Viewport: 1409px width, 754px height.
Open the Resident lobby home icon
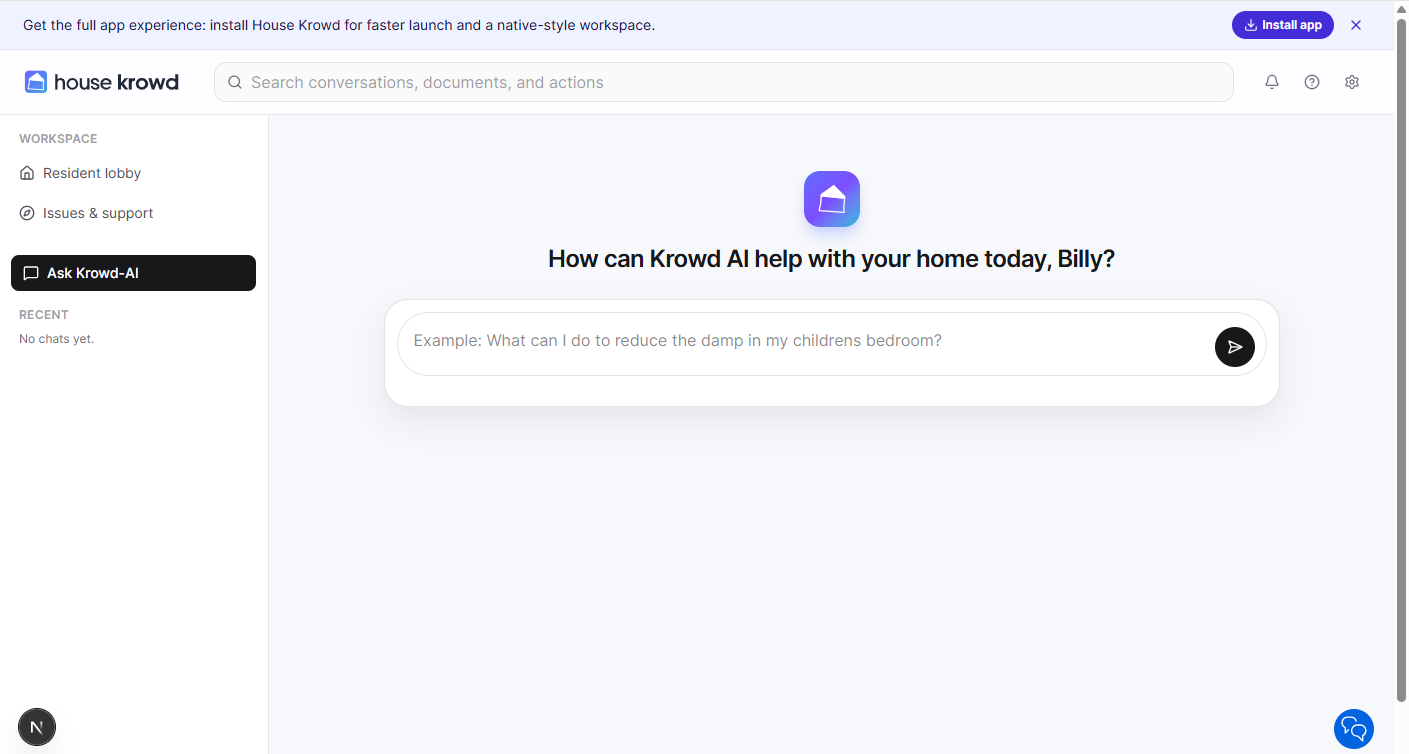(x=27, y=172)
